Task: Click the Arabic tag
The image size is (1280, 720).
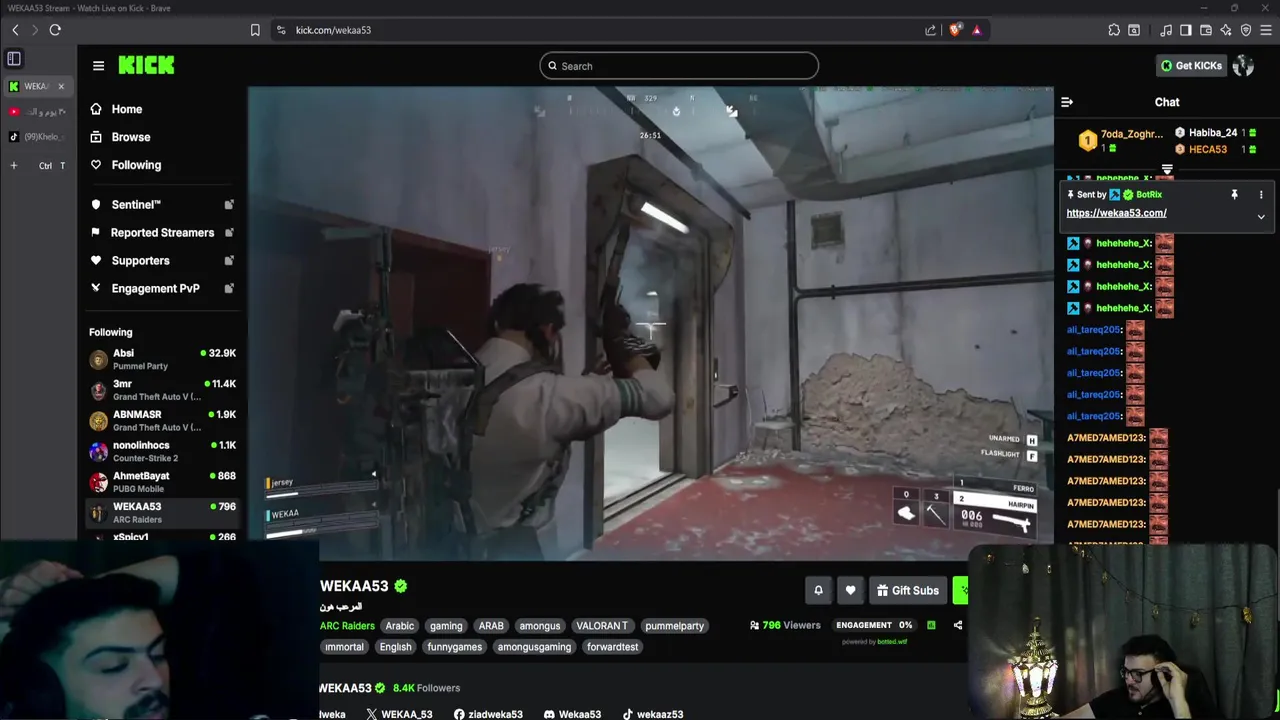Action: point(399,626)
